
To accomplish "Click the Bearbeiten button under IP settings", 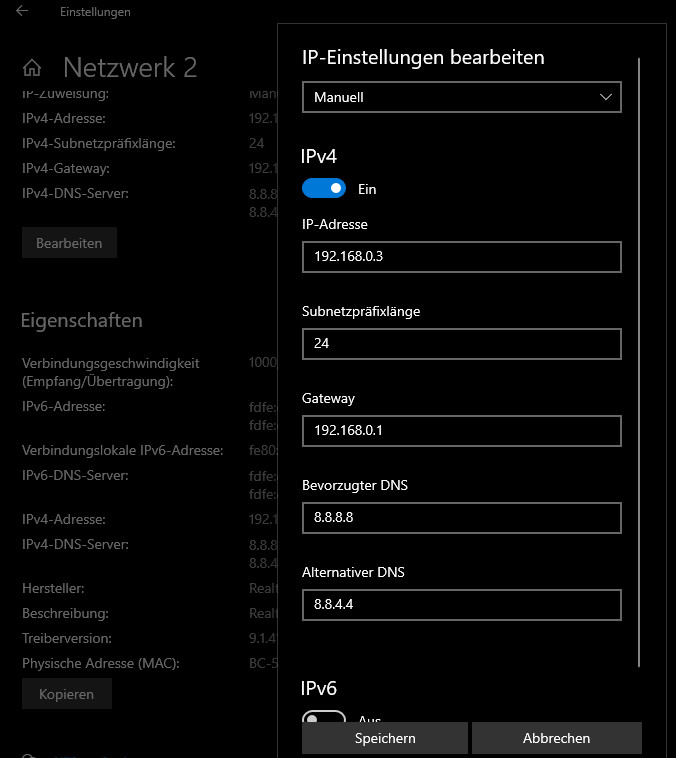I will coord(69,243).
